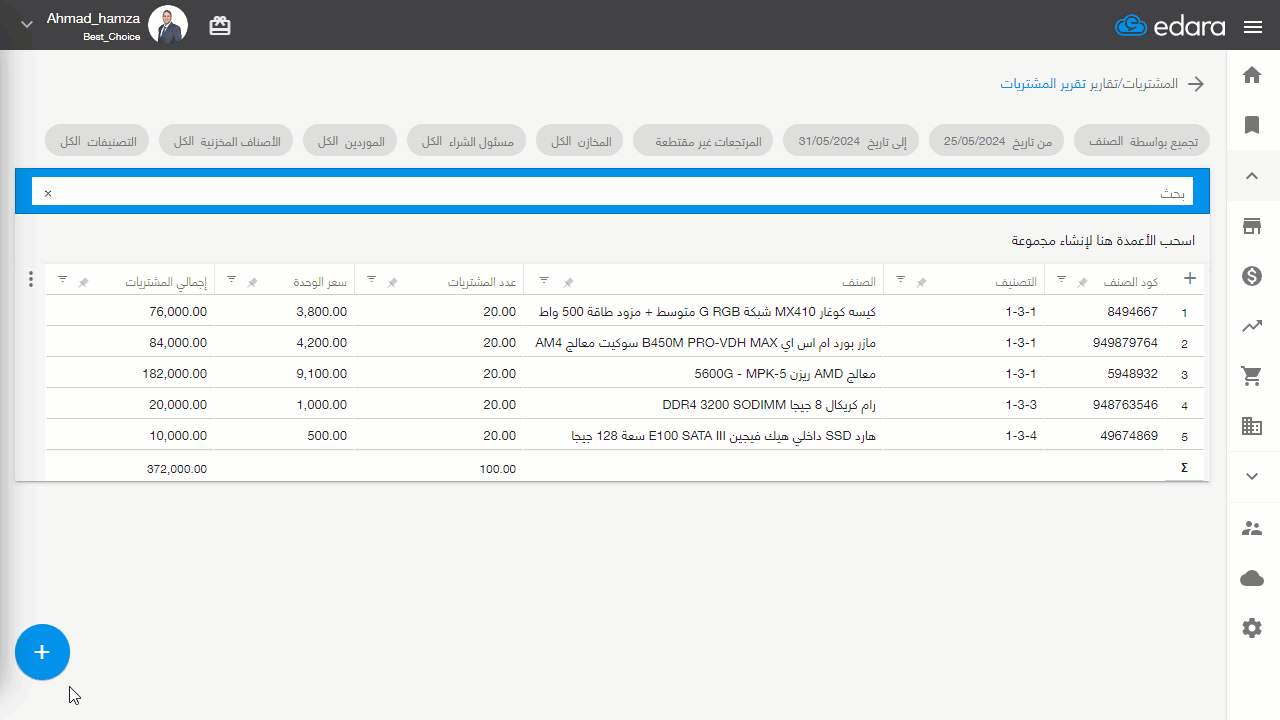Open the store icon in sidebar
This screenshot has height=720, width=1280.
pyautogui.click(x=1252, y=226)
